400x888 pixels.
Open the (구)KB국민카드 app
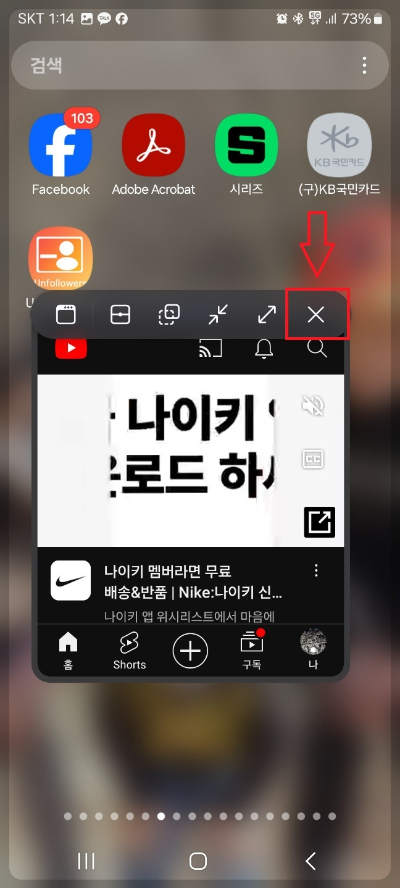339,145
